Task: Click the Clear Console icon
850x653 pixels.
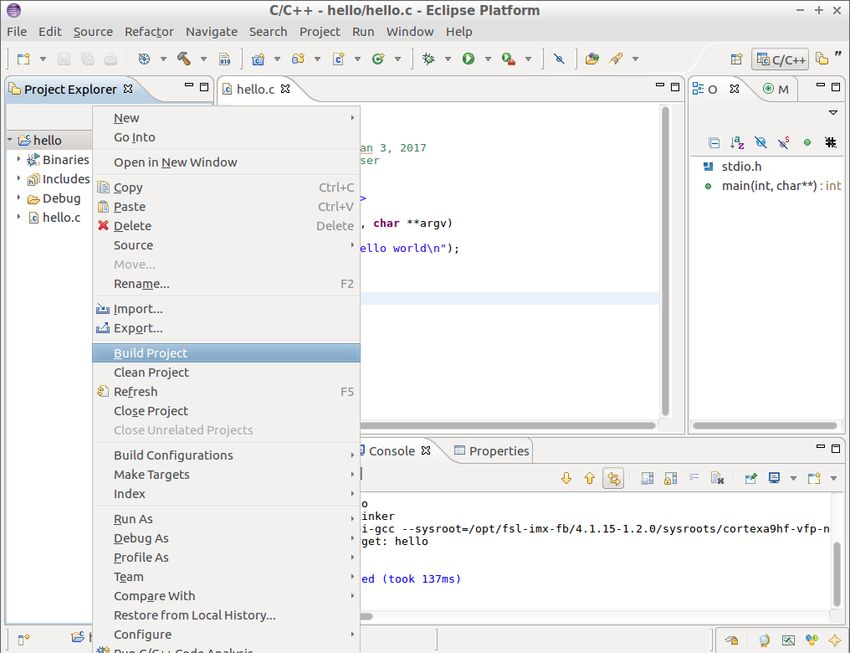Action: [x=717, y=478]
